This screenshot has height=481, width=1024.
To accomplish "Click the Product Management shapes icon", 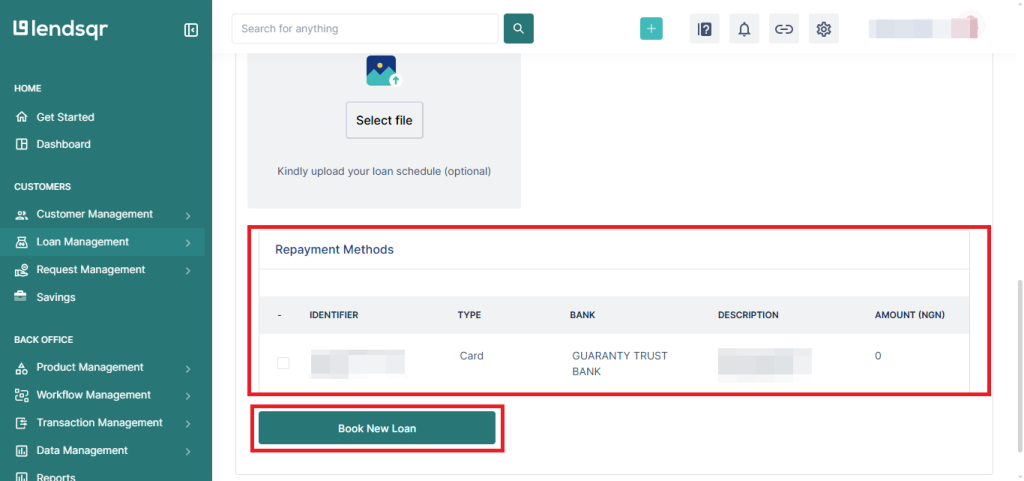I will tap(22, 367).
